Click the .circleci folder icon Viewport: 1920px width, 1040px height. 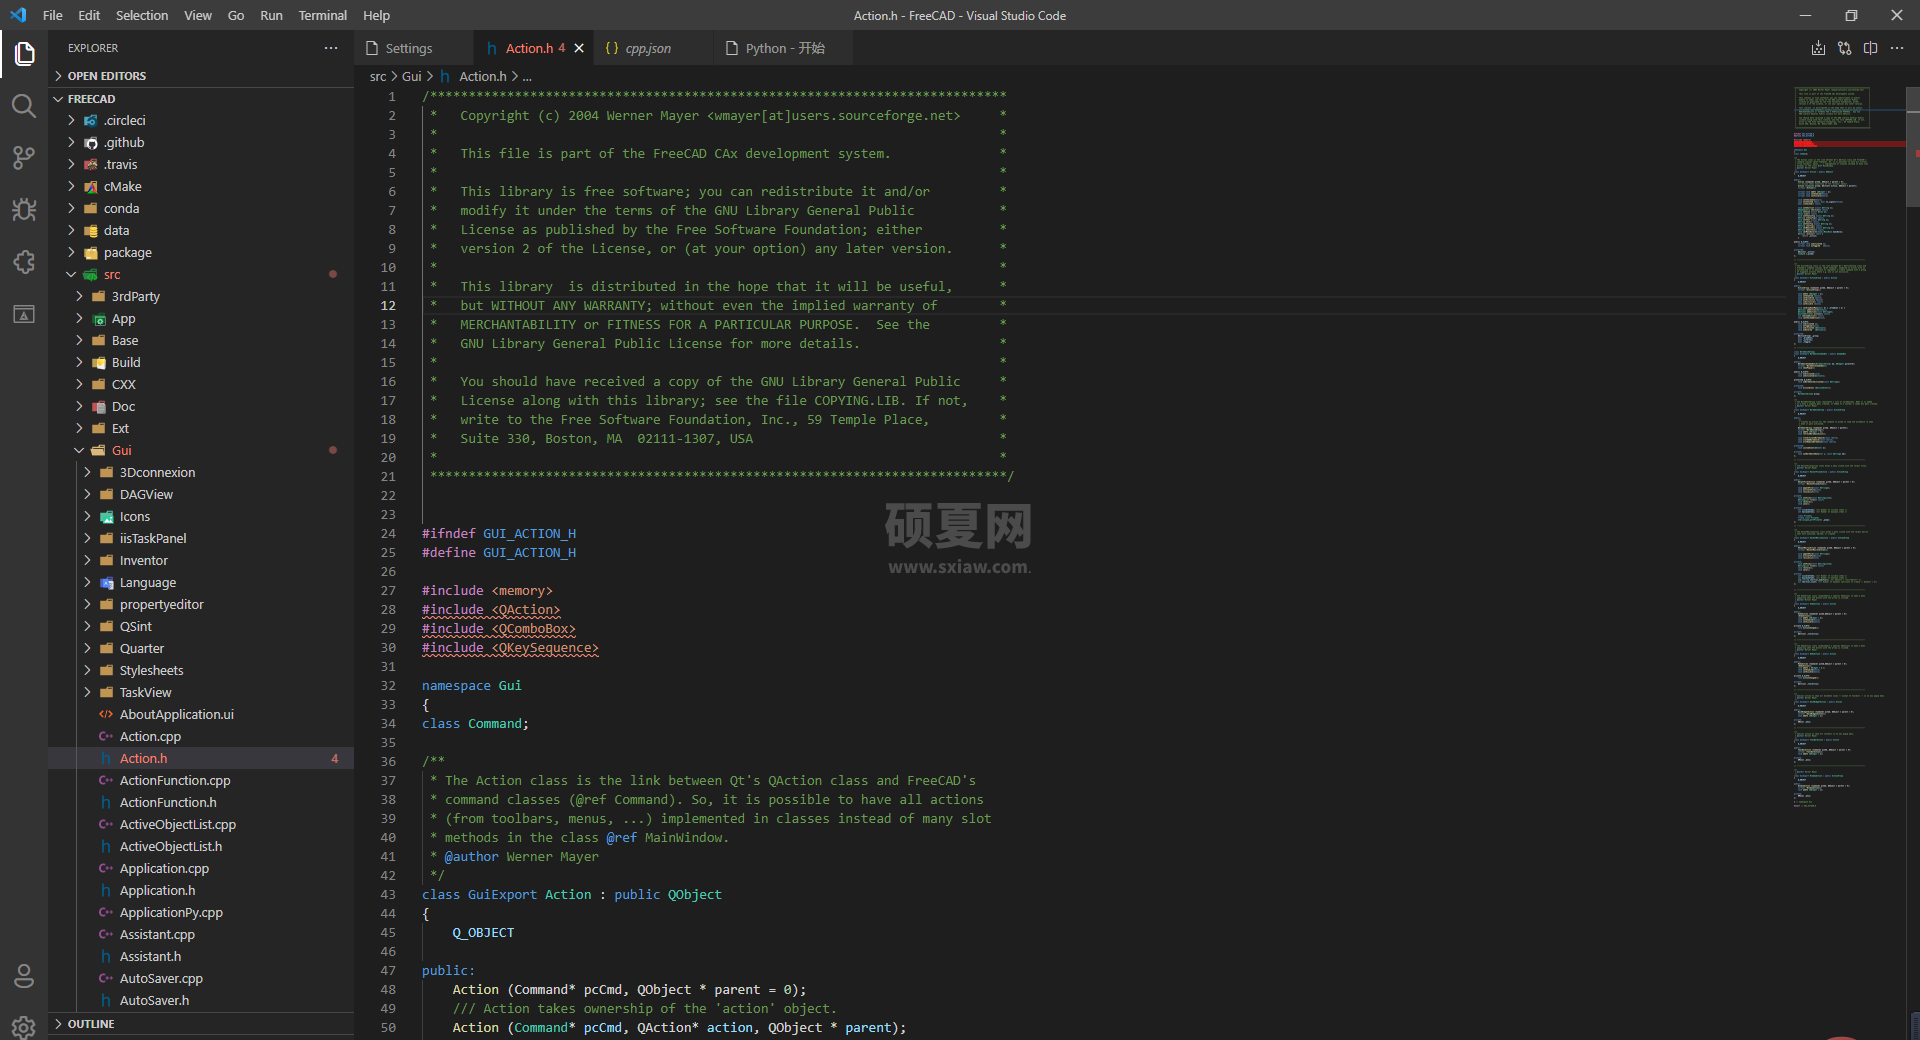pos(91,121)
